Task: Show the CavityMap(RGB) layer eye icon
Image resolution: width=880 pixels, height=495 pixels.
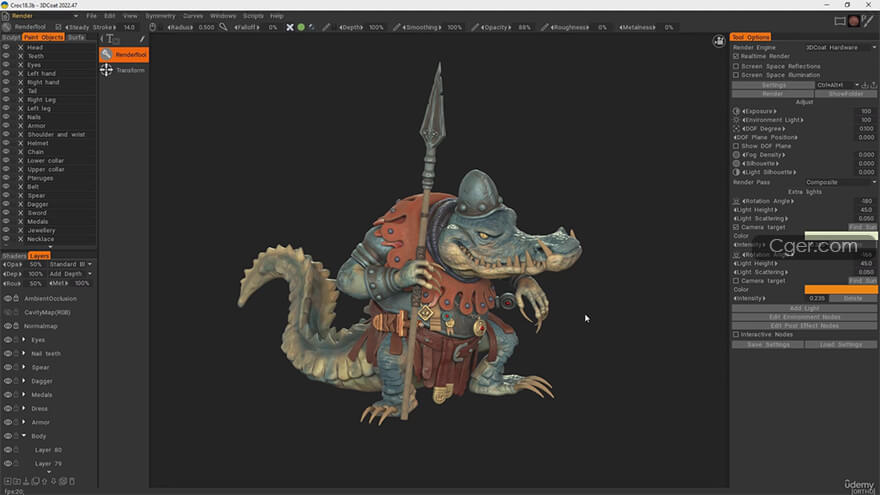Action: pyautogui.click(x=7, y=312)
